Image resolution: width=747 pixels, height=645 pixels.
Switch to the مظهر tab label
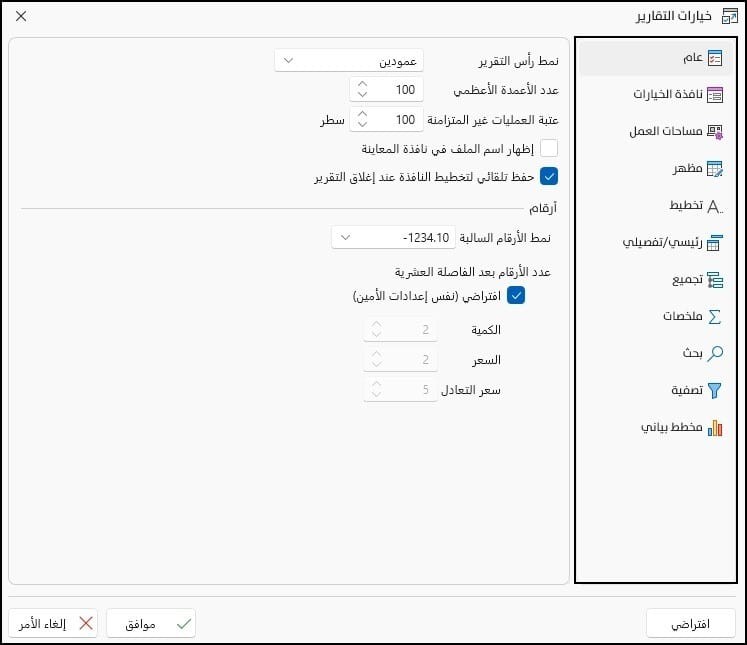click(x=687, y=168)
